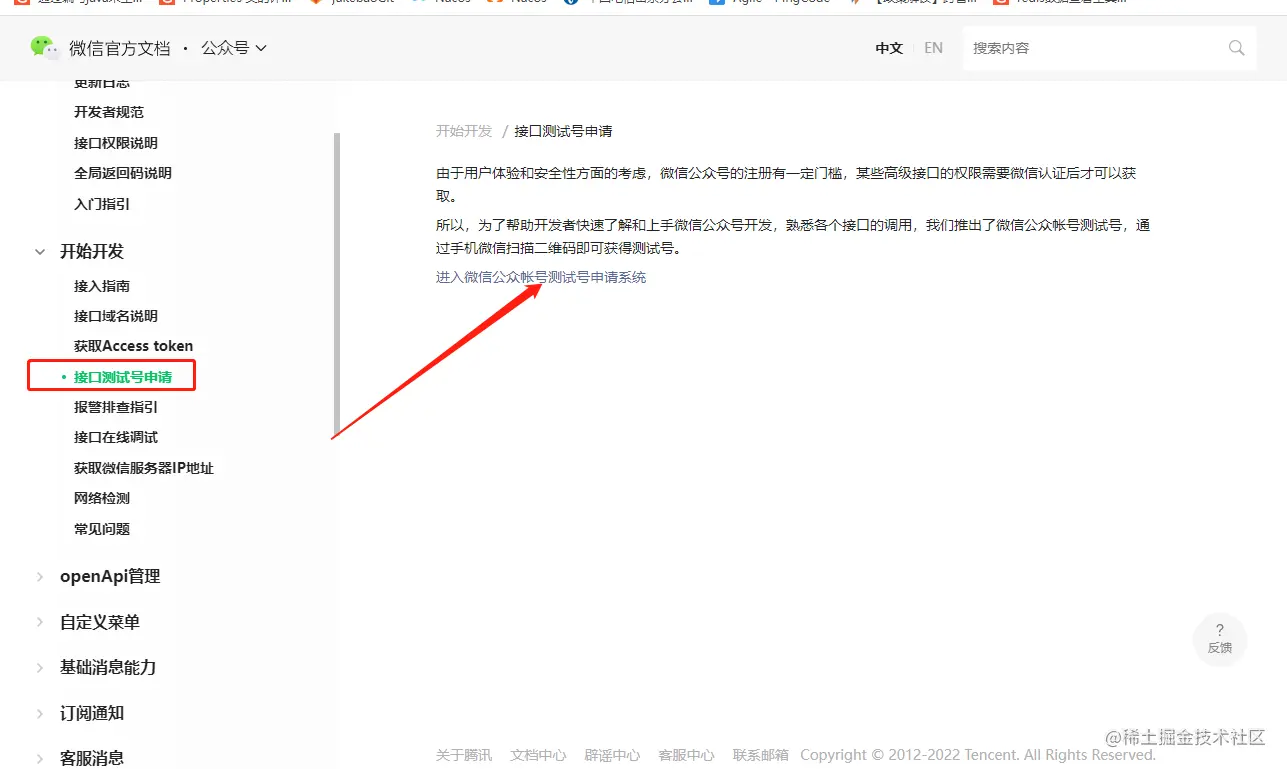Open the 关于腾讯 footer link
The width and height of the screenshot is (1287, 769).
click(x=464, y=755)
